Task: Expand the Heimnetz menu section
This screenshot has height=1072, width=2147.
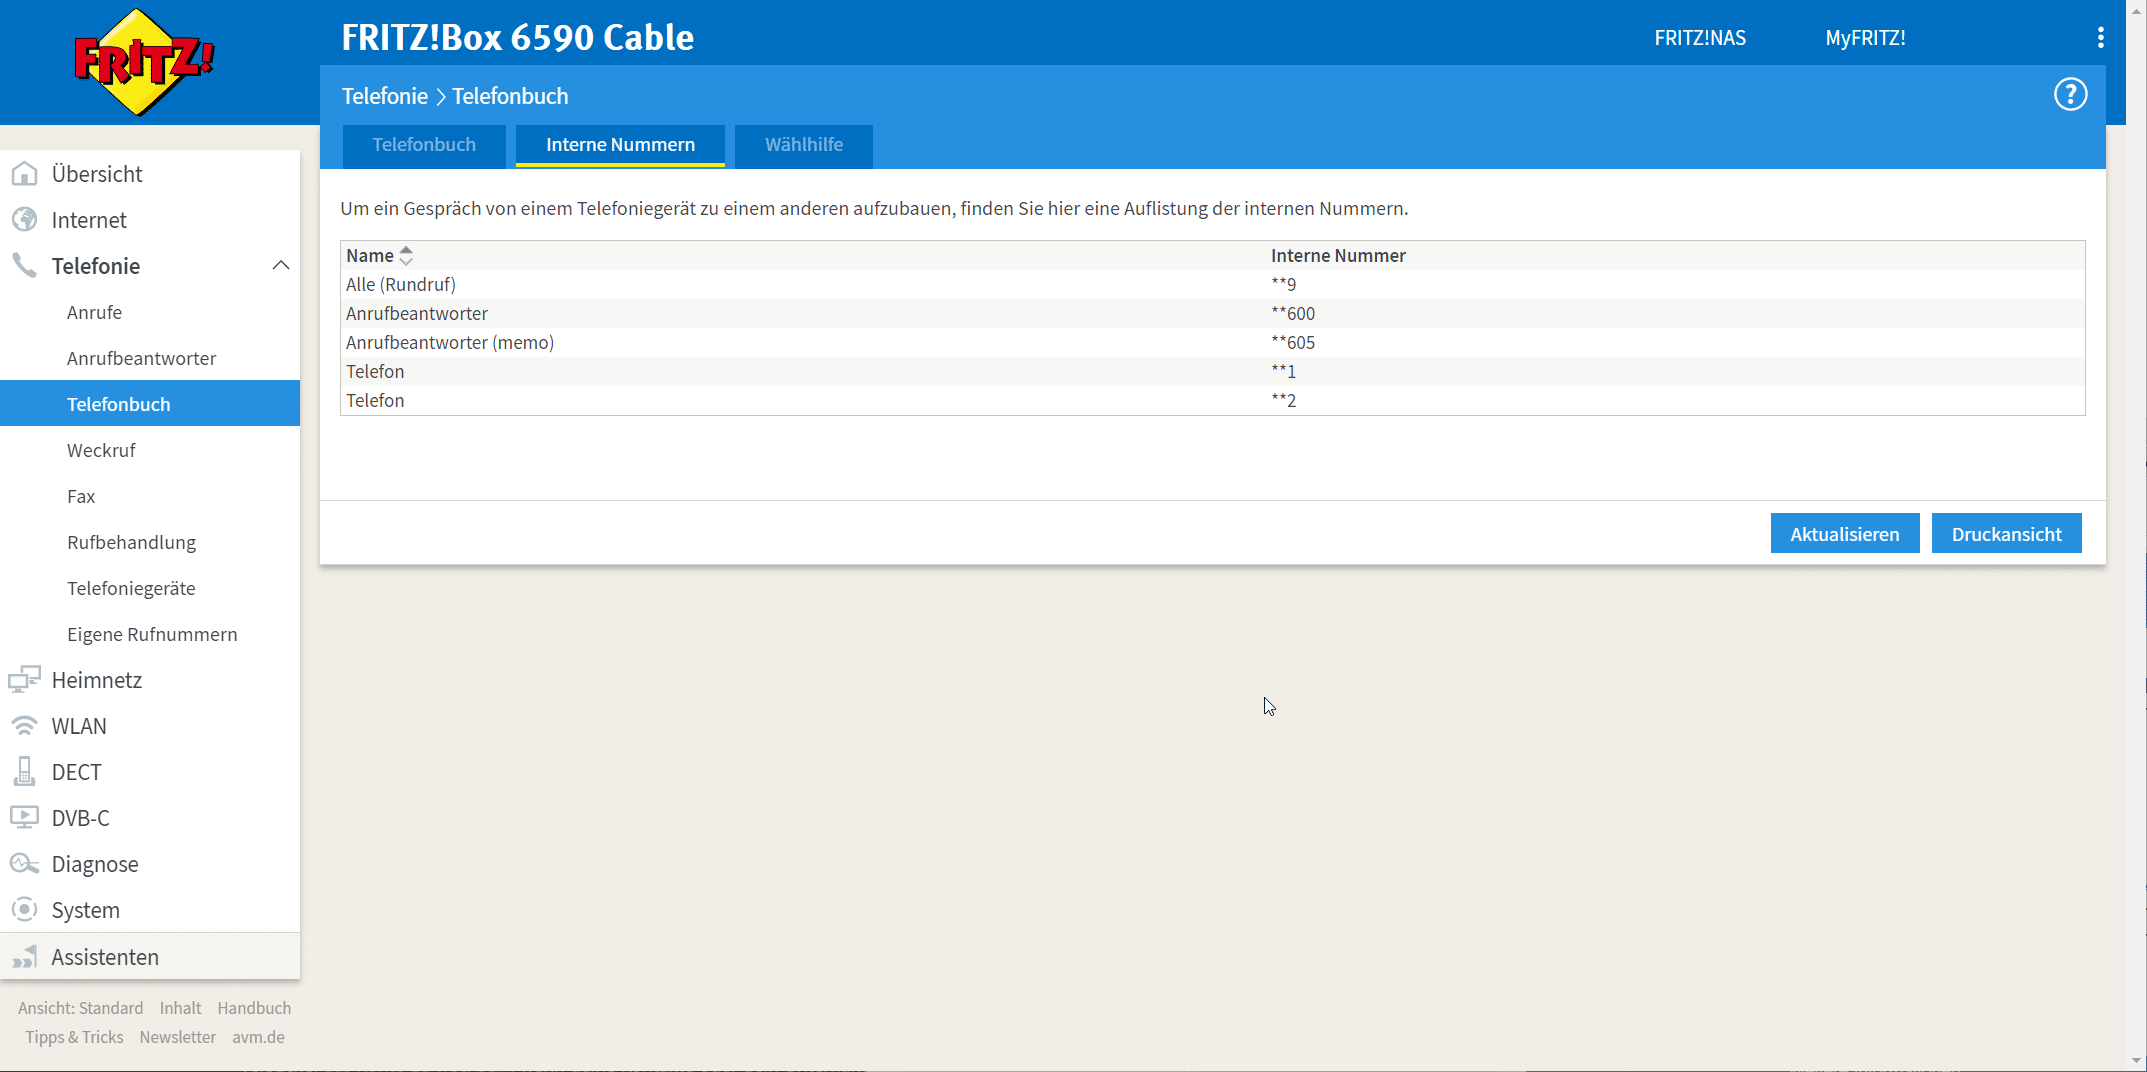Action: click(x=97, y=680)
